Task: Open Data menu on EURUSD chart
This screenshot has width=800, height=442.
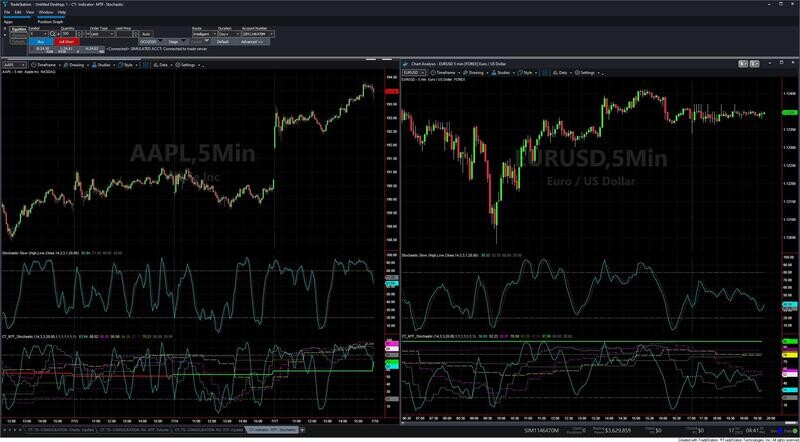Action: click(x=563, y=73)
